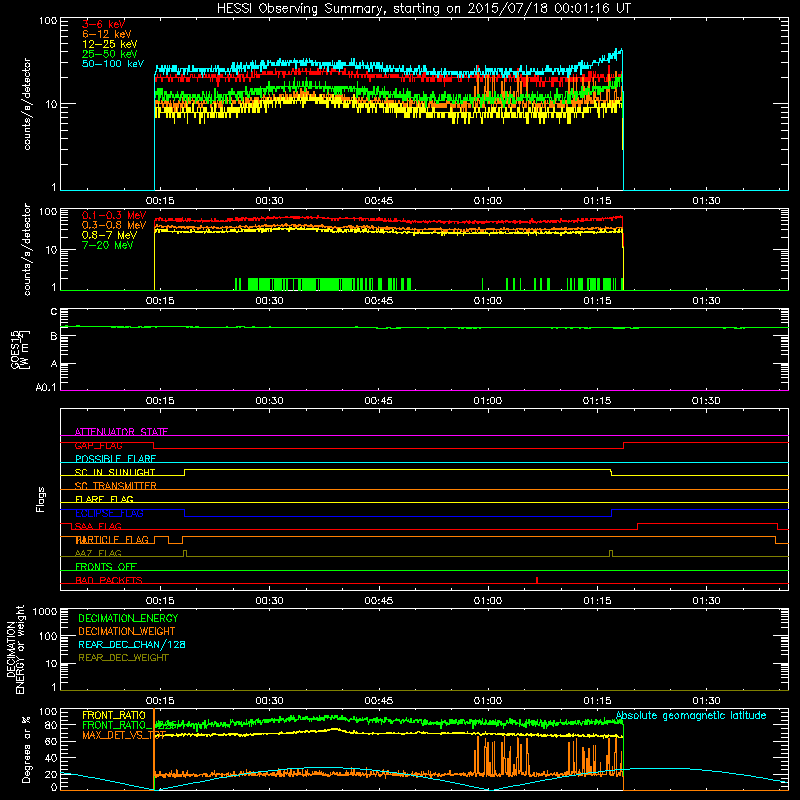Click the POSSIBLE_FLARE flag label

click(x=115, y=459)
